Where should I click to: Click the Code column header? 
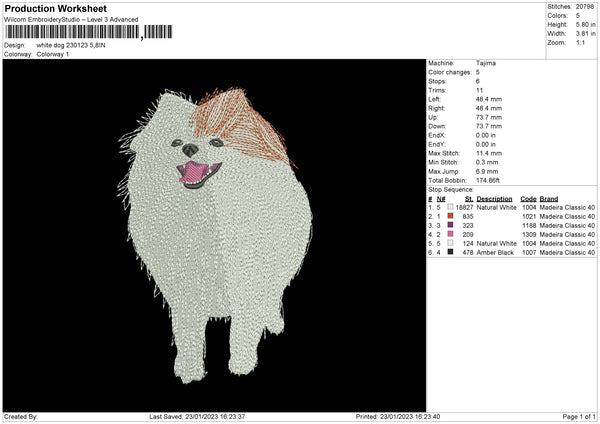528,198
